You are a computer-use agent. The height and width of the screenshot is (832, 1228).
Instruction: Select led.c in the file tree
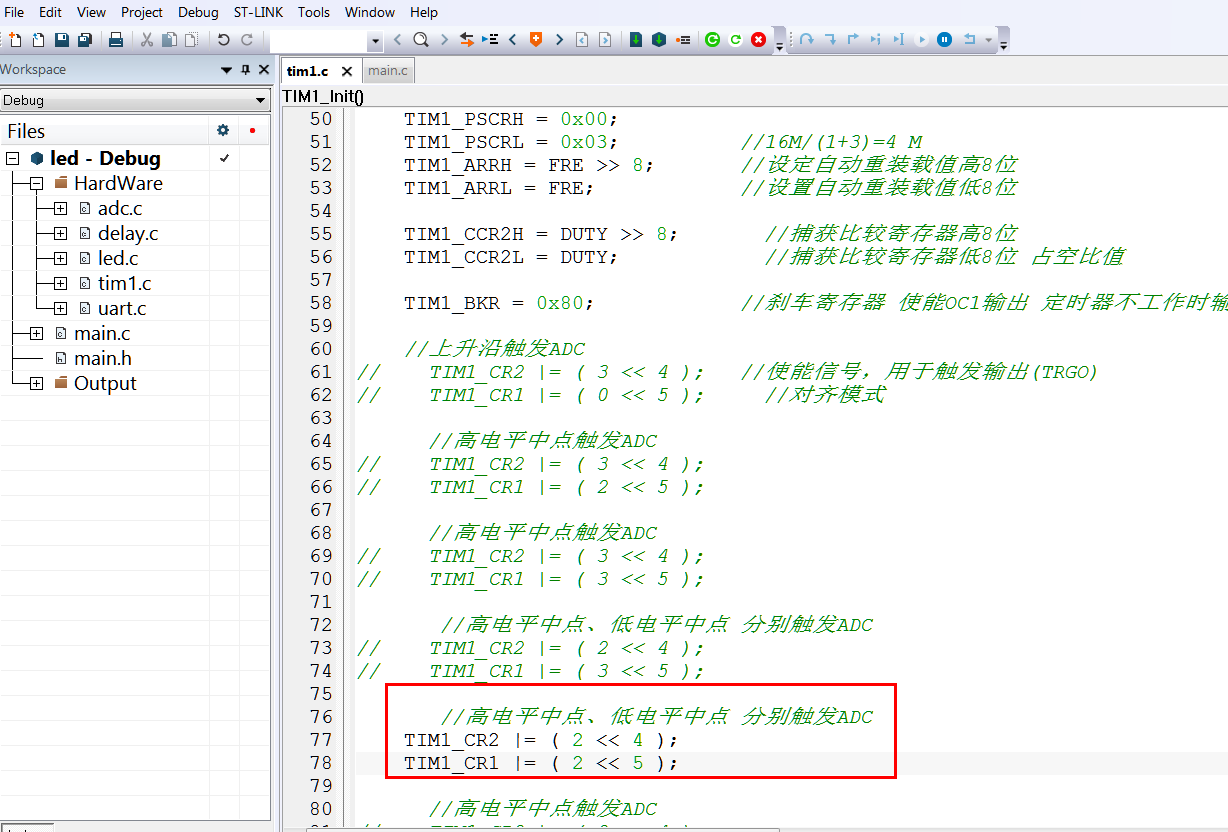coord(118,258)
